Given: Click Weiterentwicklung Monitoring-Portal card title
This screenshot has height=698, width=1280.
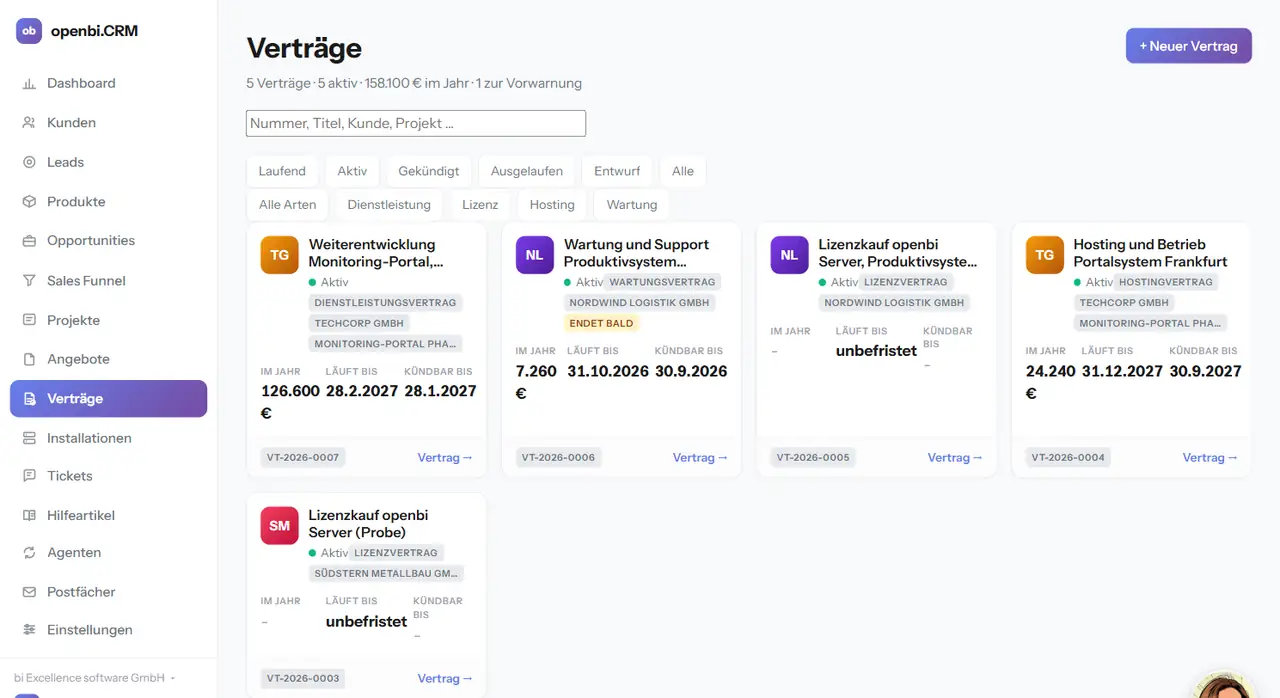Looking at the screenshot, I should tap(376, 253).
